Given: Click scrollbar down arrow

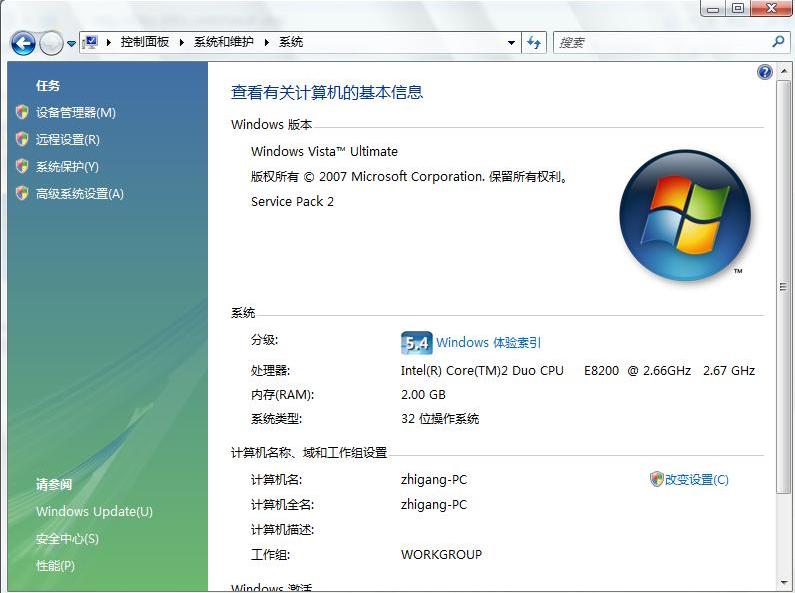Looking at the screenshot, I should point(784,583).
